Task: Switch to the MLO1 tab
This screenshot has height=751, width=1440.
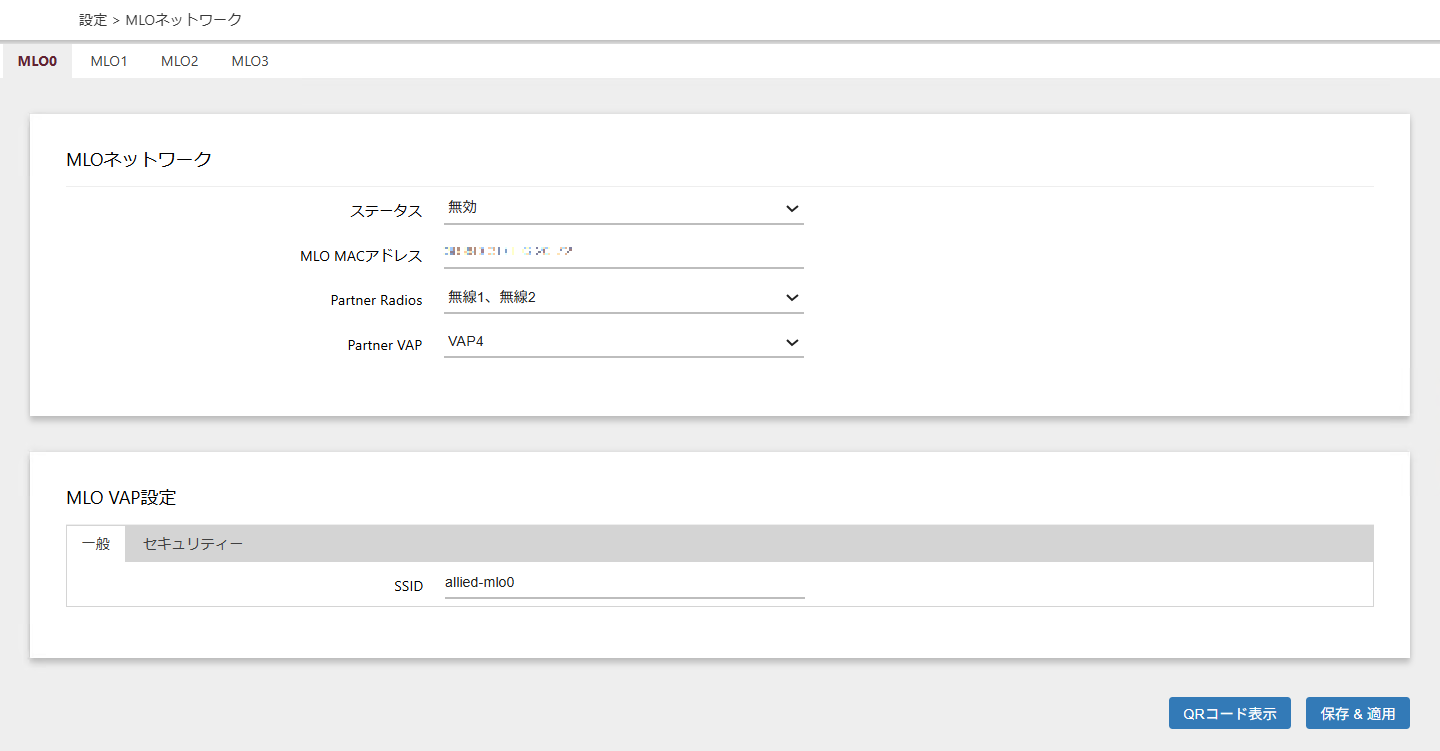Action: click(108, 61)
